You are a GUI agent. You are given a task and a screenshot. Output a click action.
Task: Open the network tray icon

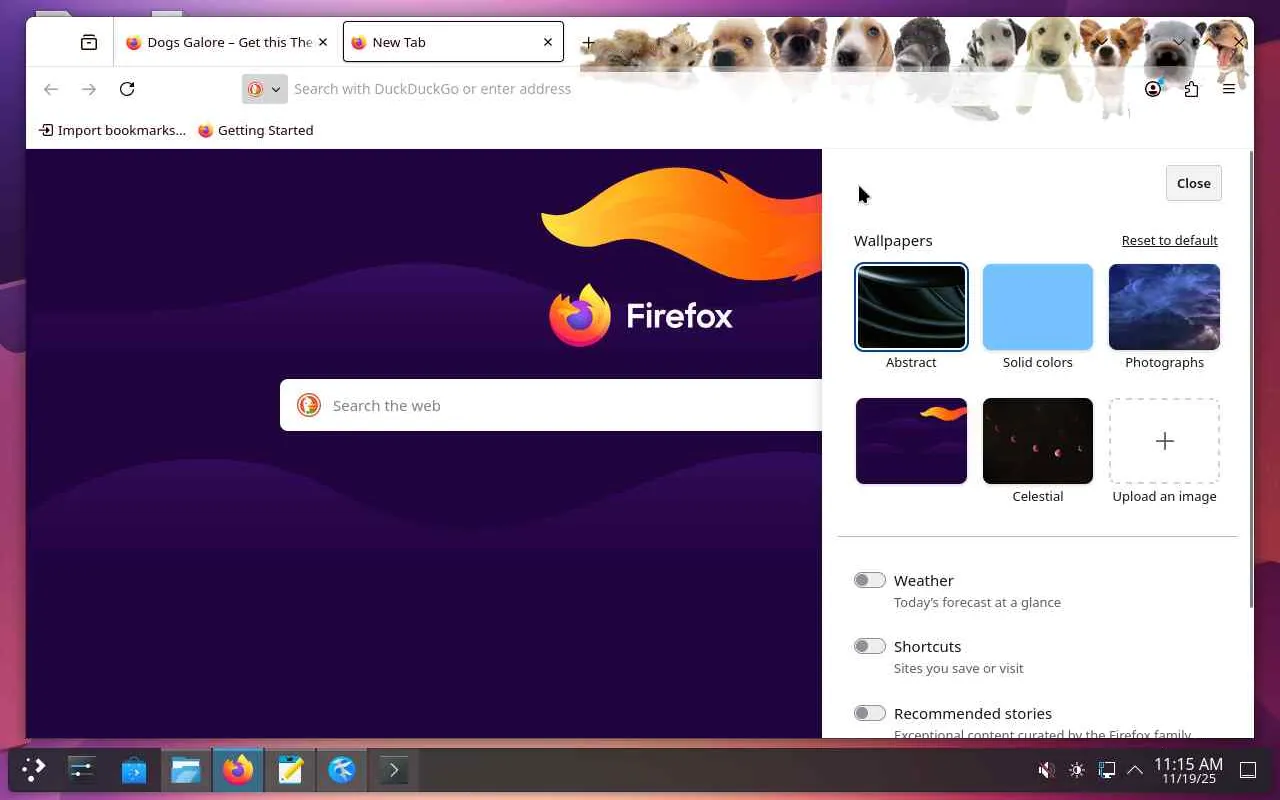[1106, 770]
